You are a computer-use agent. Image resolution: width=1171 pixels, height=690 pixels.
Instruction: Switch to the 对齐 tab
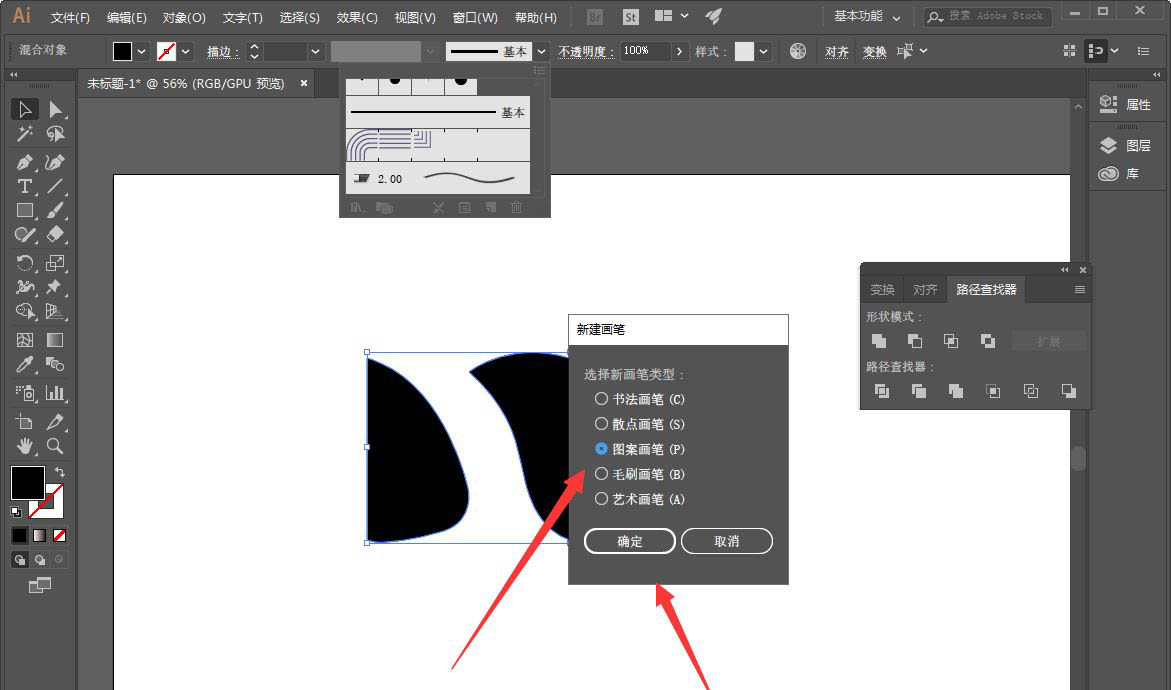[925, 290]
